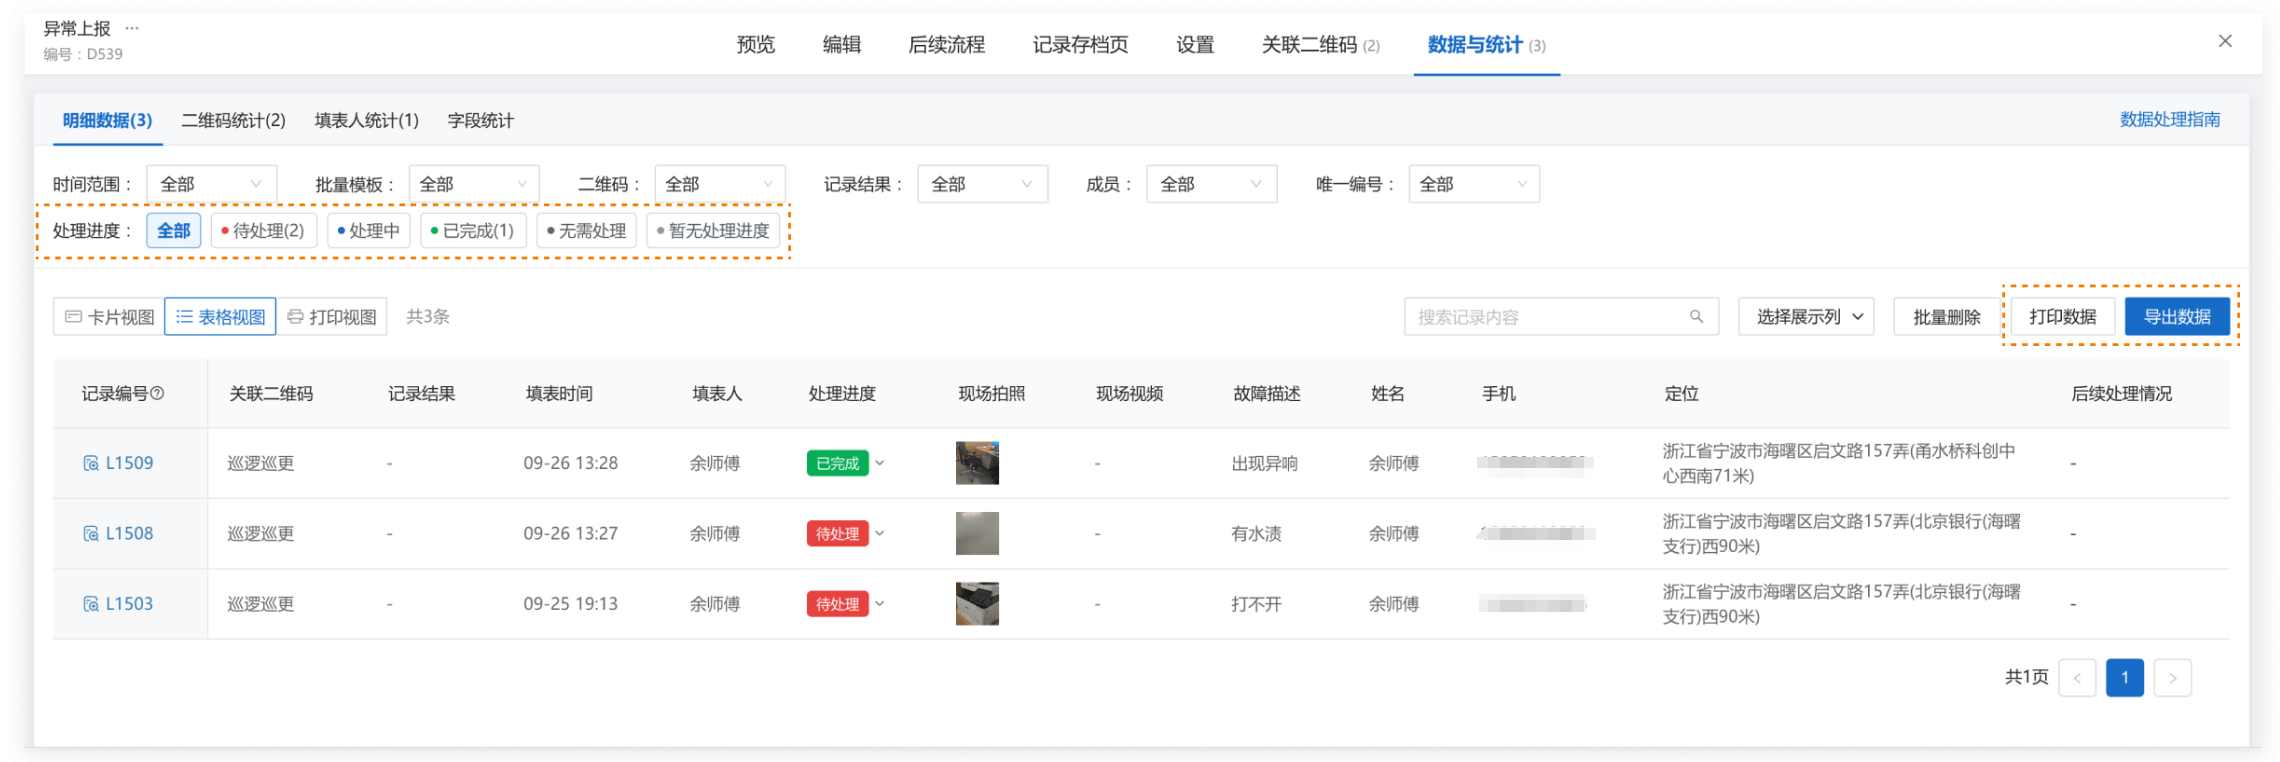Open the 数据处理指南 link
Viewport: 2280px width, 762px height.
[x=2169, y=120]
